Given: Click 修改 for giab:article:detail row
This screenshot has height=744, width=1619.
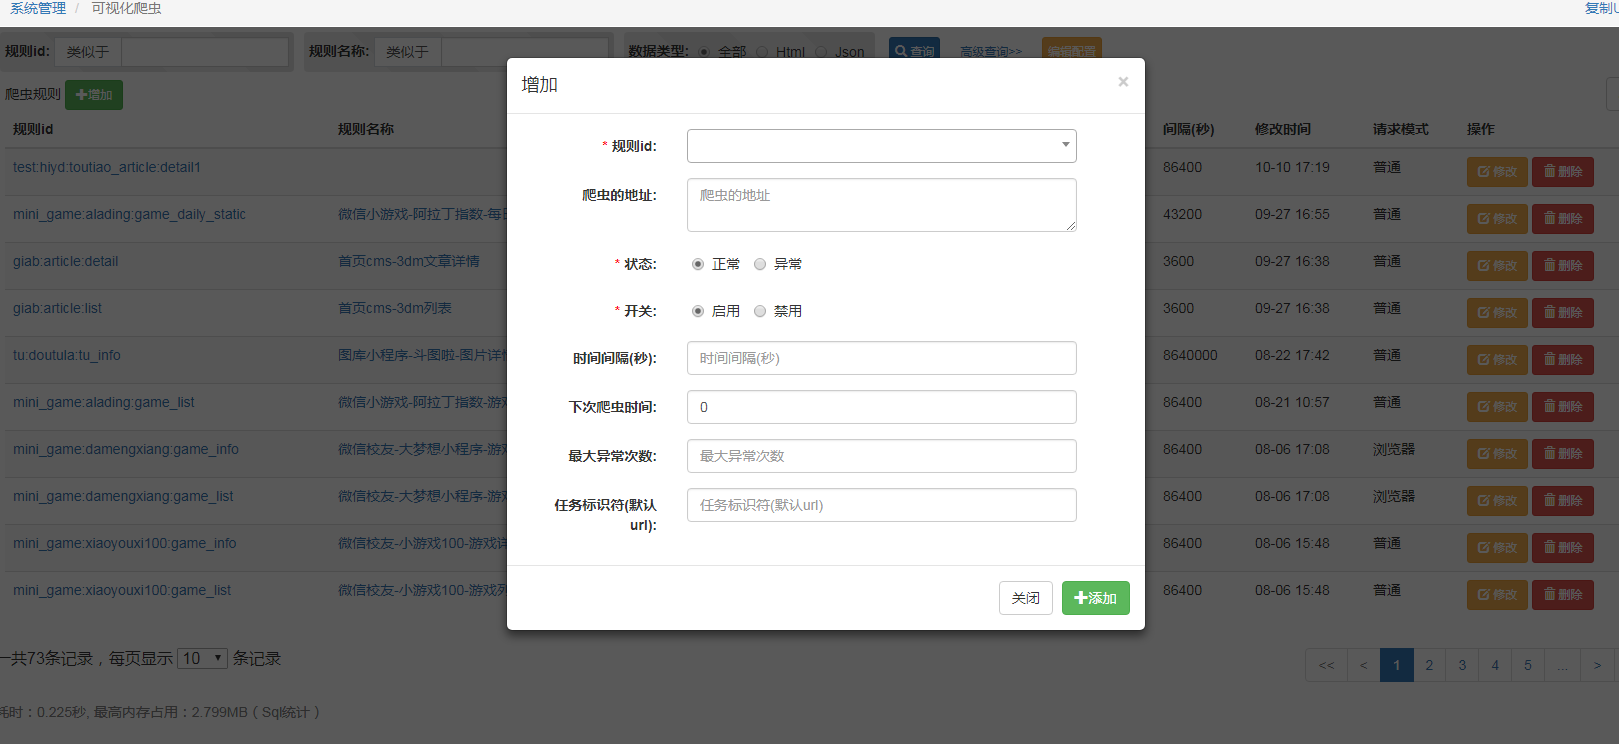Looking at the screenshot, I should 1497,266.
